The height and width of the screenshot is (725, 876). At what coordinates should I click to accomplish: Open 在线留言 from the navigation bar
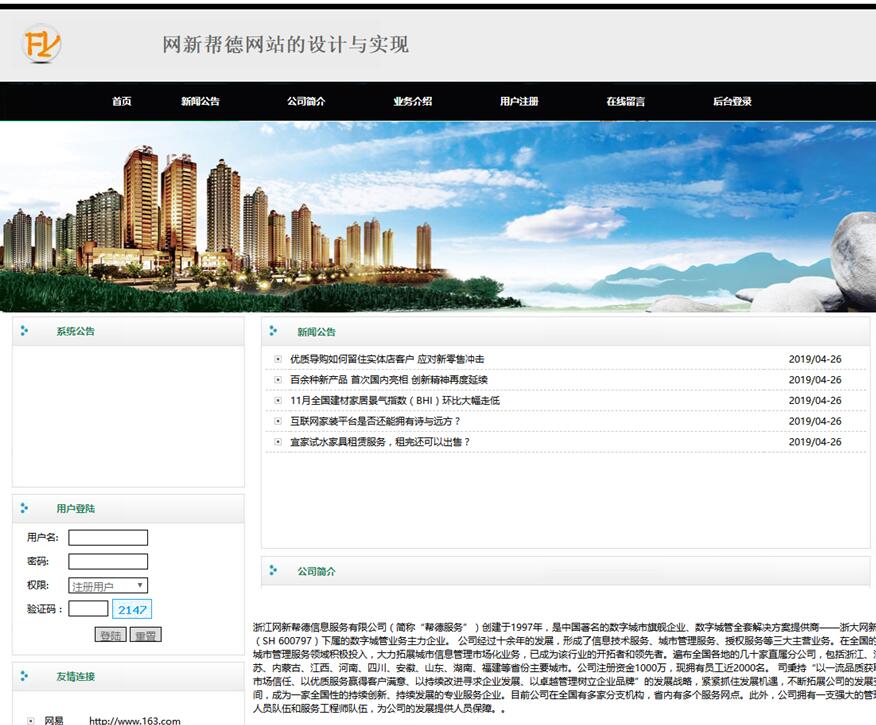(x=625, y=101)
